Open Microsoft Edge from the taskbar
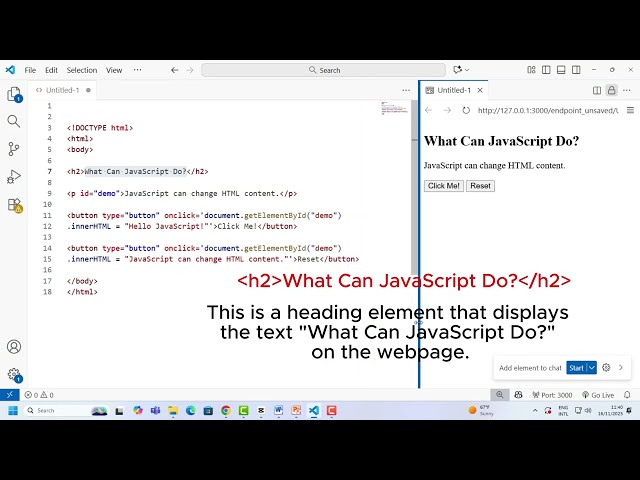Screen dimensions: 640x480 click(190, 410)
